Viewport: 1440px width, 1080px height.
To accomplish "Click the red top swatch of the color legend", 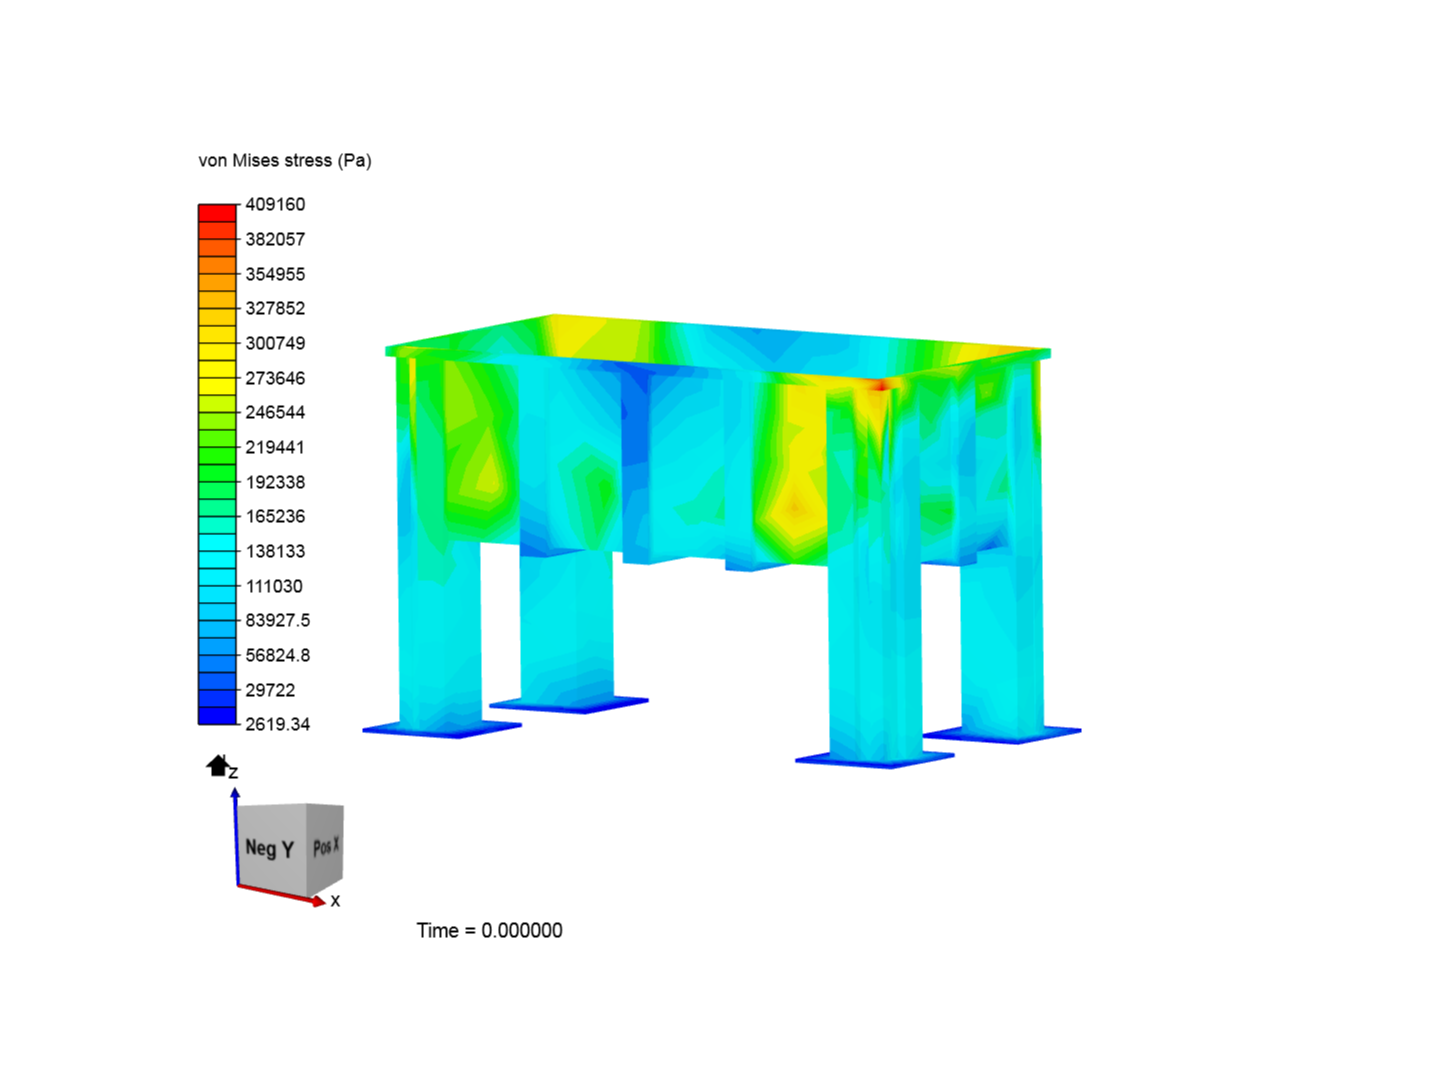I will click(217, 212).
